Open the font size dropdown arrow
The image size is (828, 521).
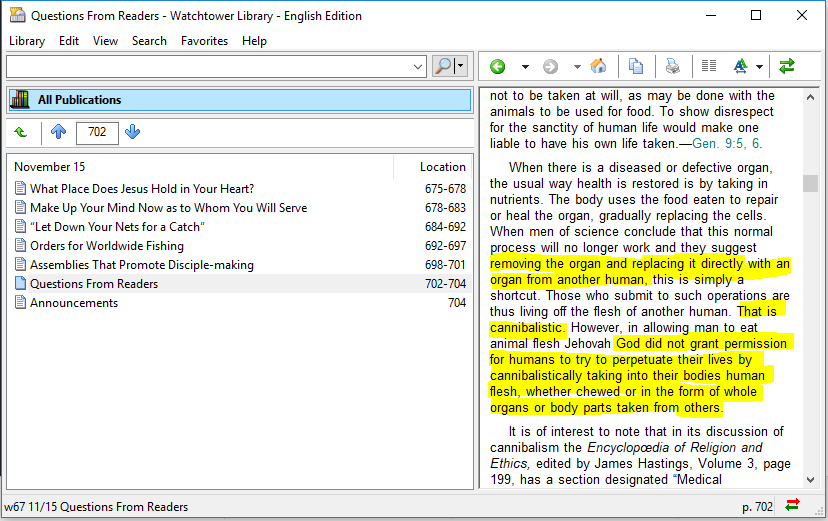tap(760, 67)
